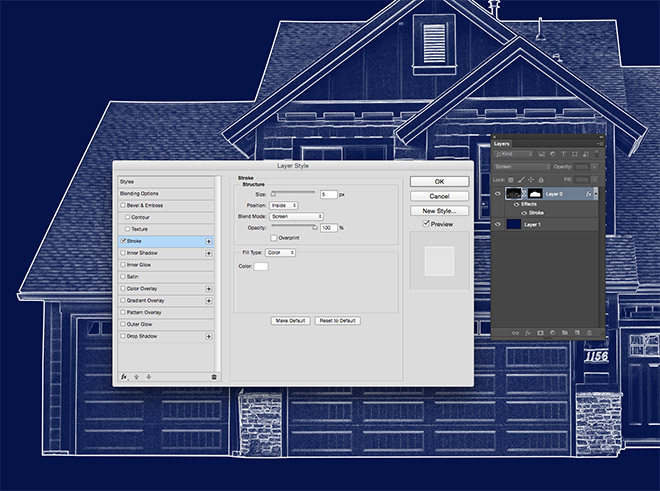Click the OK button

tap(439, 182)
